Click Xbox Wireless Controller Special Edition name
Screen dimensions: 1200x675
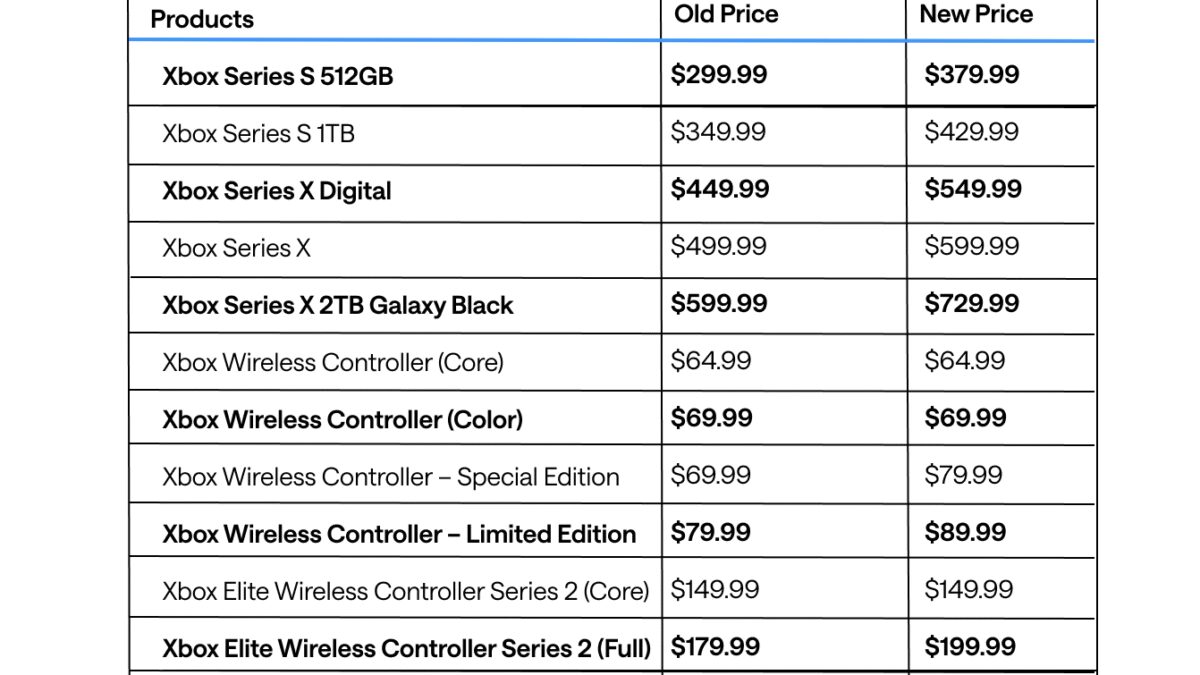(x=390, y=477)
